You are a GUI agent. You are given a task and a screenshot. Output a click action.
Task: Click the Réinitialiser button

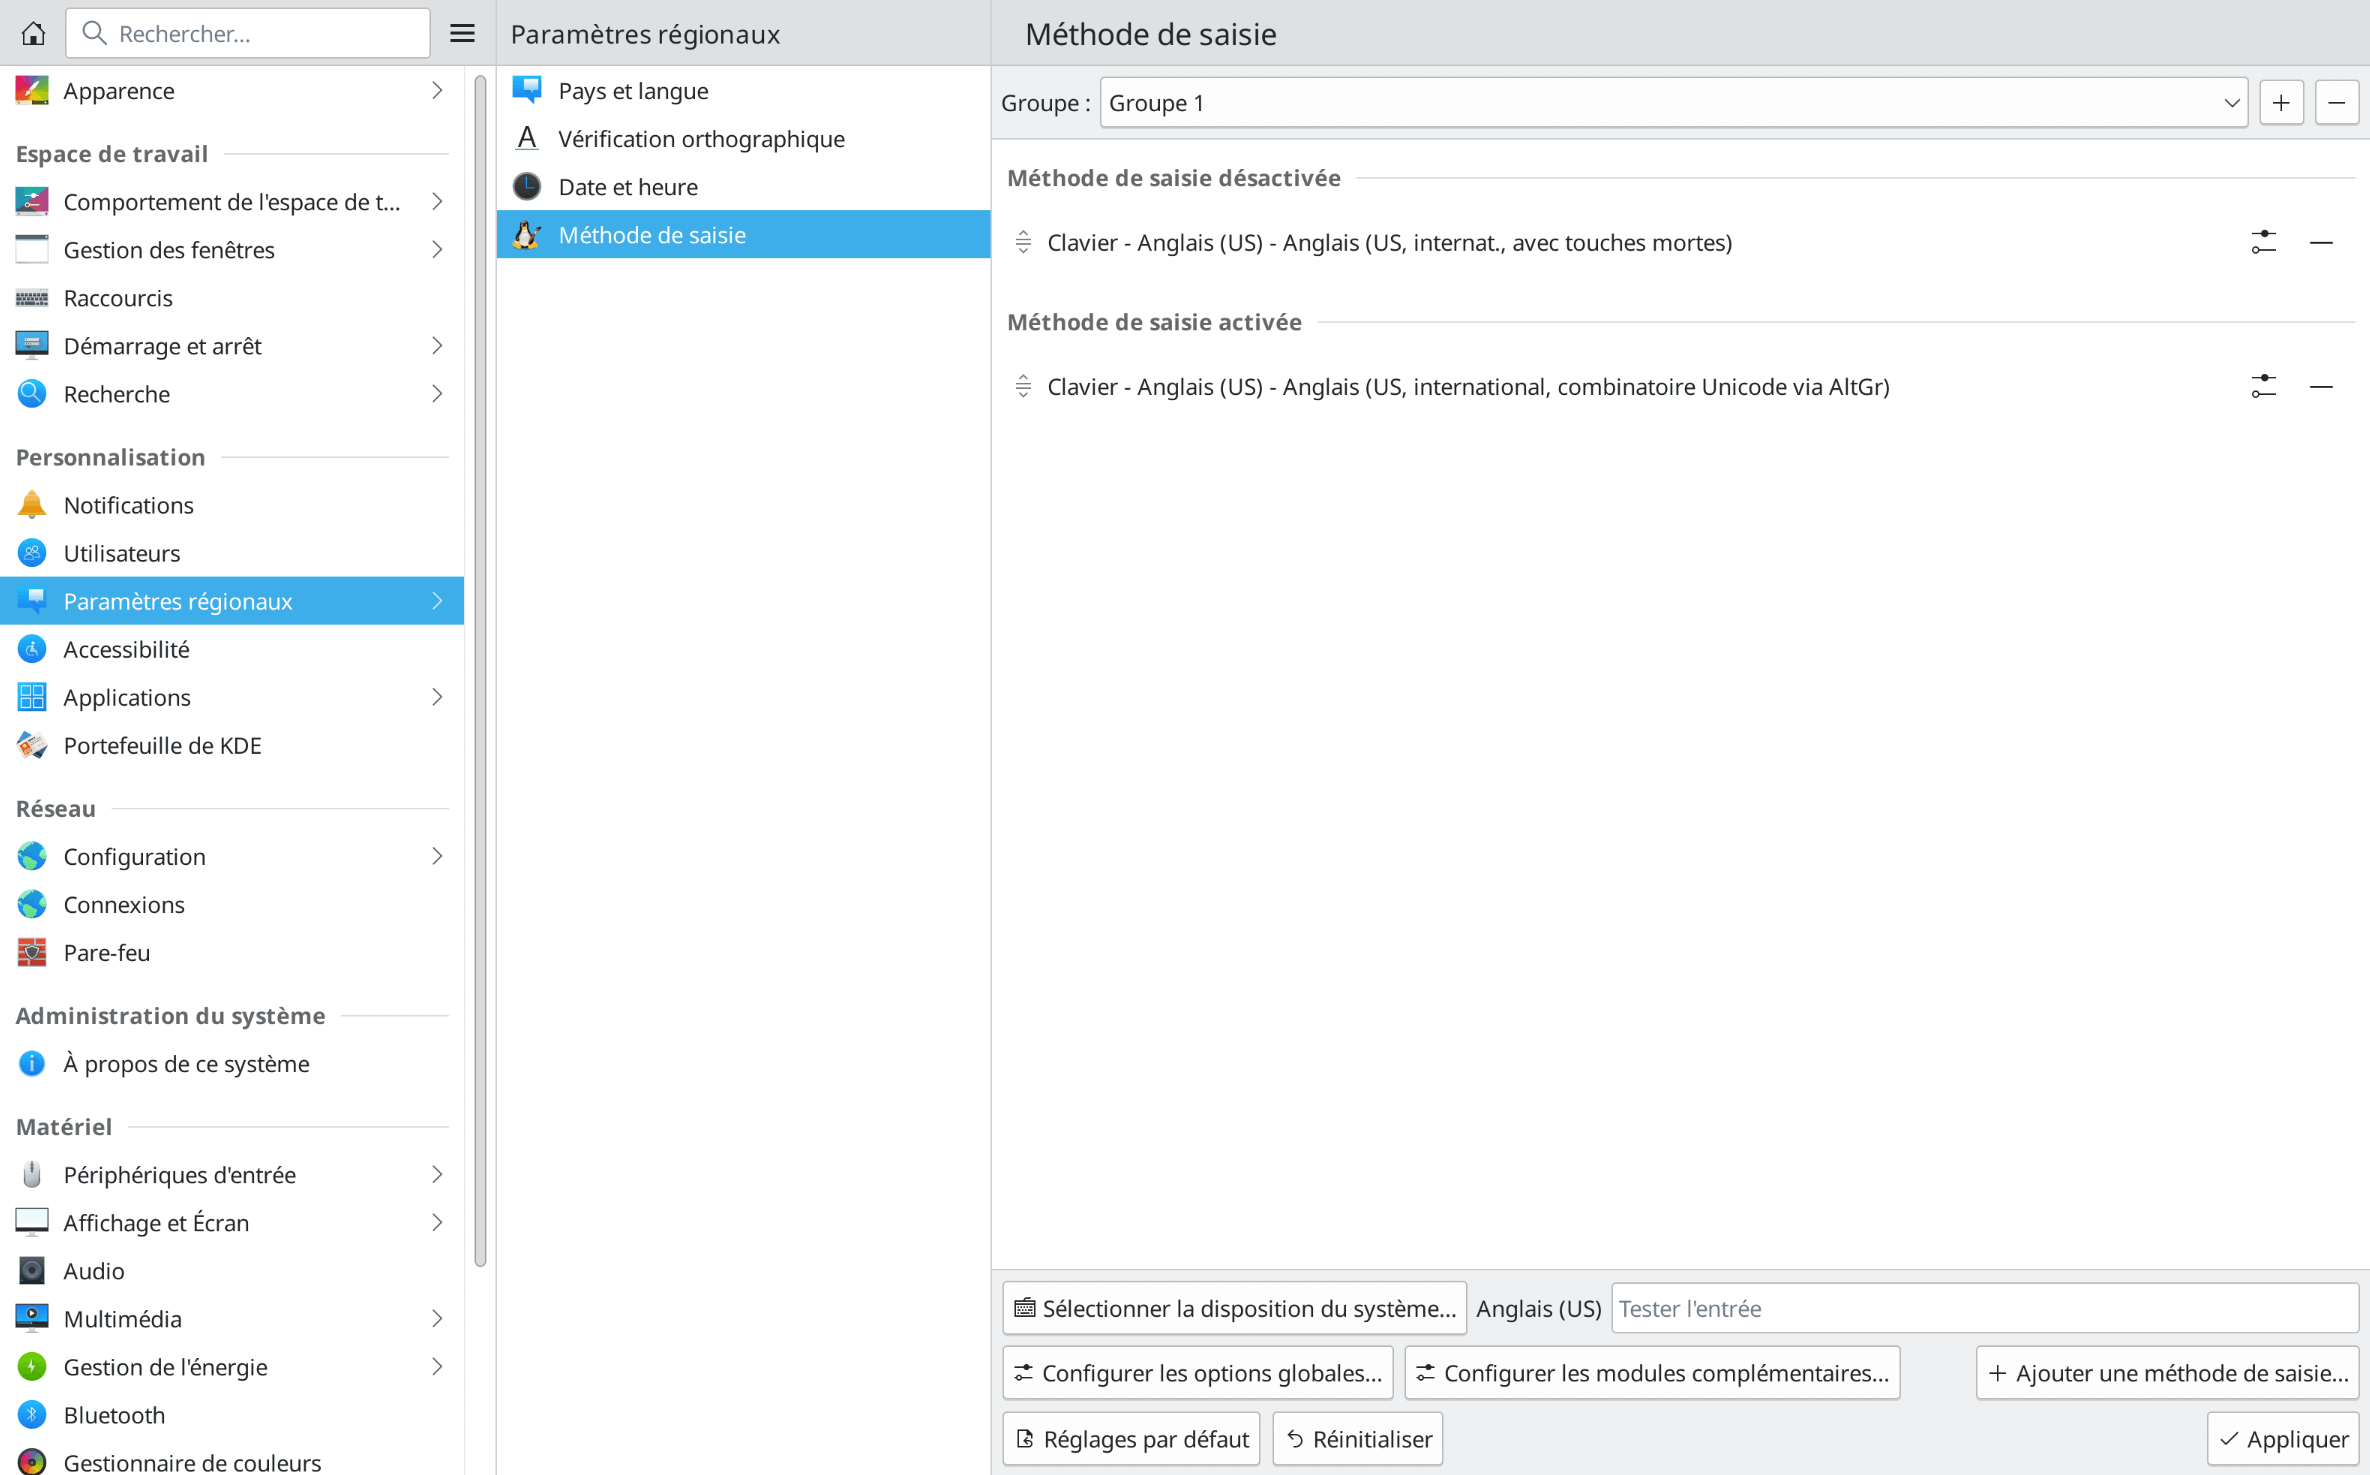coord(1357,1439)
